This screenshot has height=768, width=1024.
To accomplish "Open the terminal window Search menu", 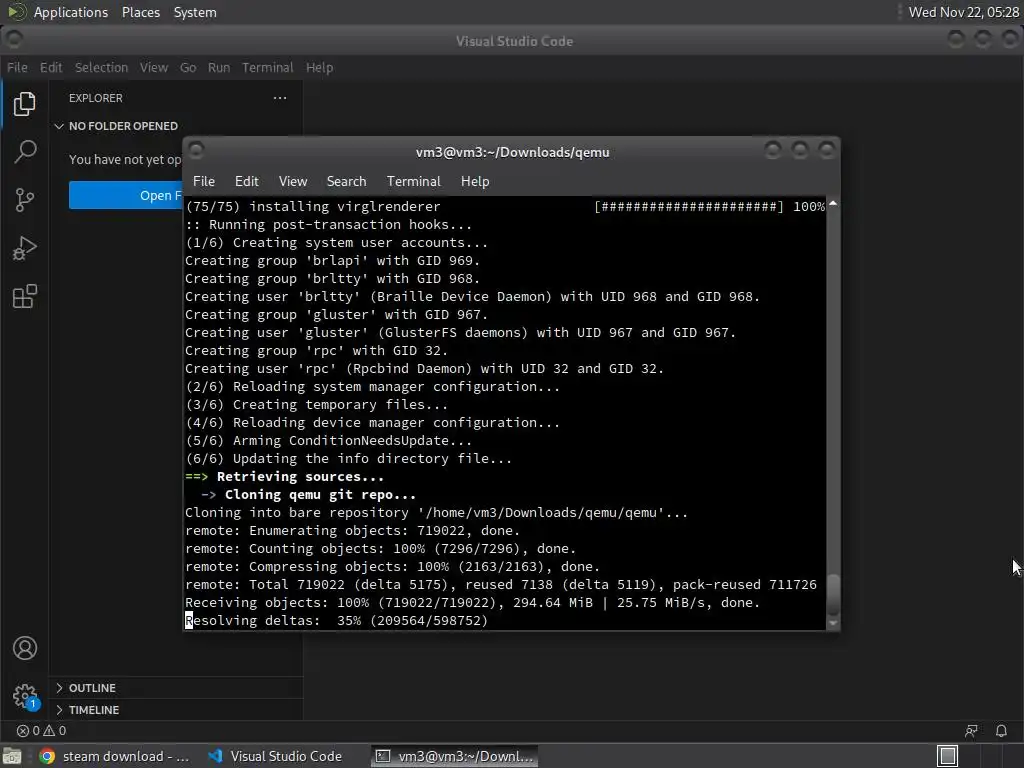I will (346, 182).
